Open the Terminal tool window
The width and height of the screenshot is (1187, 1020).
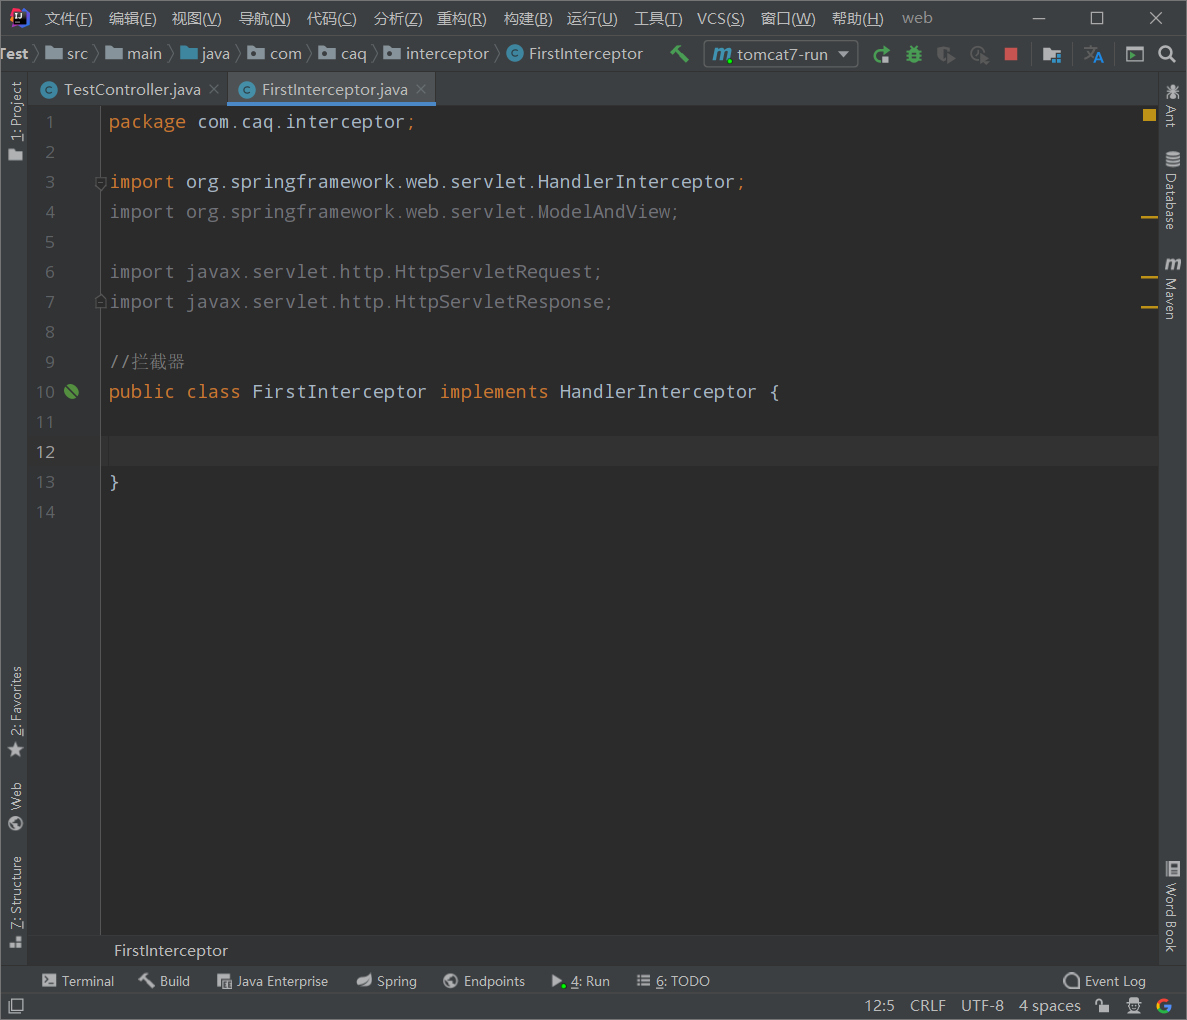[x=78, y=981]
